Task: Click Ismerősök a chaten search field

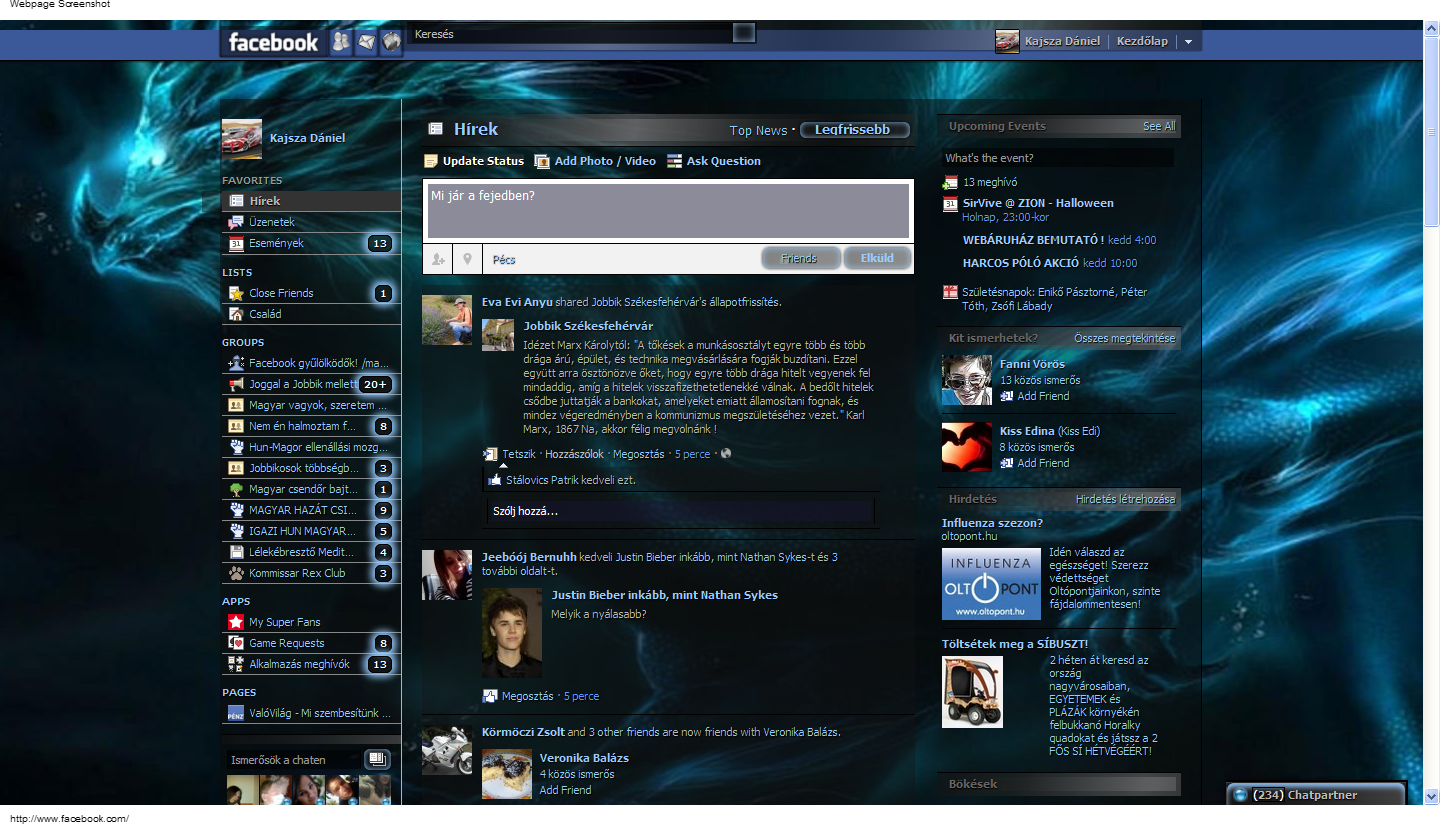Action: (x=293, y=760)
